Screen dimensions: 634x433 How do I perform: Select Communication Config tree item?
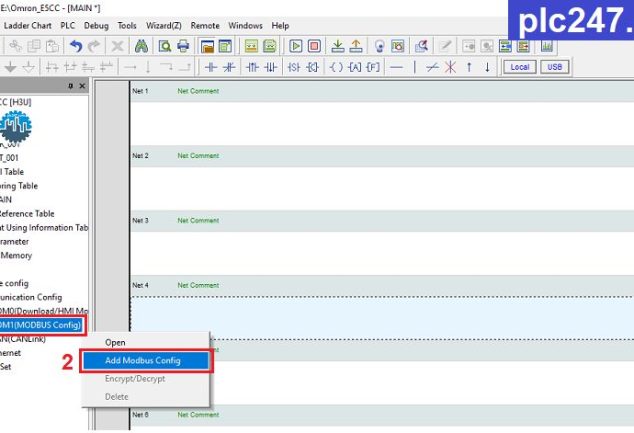(31, 297)
